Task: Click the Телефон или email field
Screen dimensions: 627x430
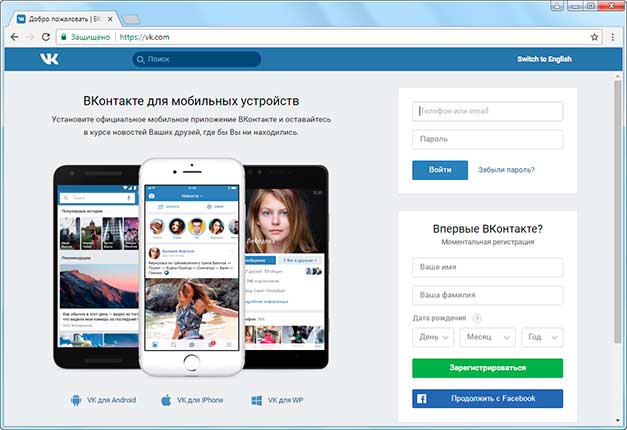Action: point(487,111)
